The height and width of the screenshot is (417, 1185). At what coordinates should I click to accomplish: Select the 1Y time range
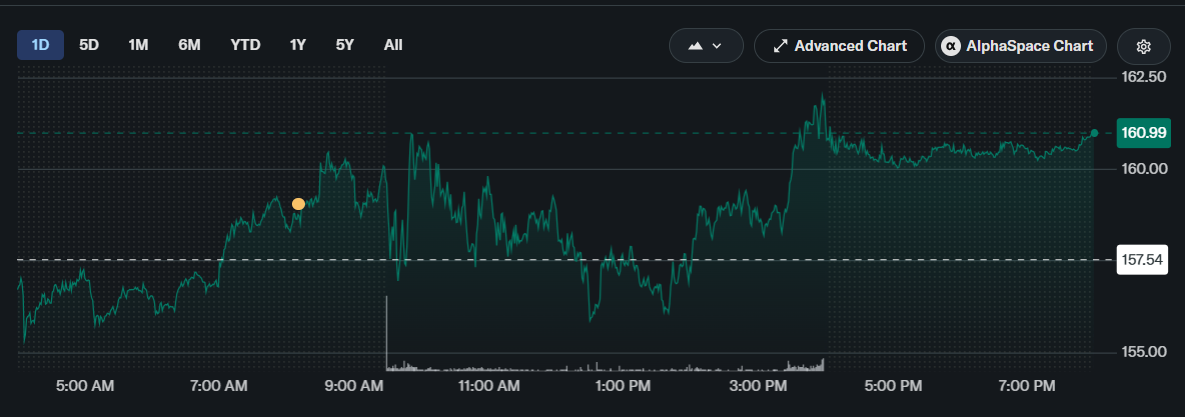coord(298,45)
